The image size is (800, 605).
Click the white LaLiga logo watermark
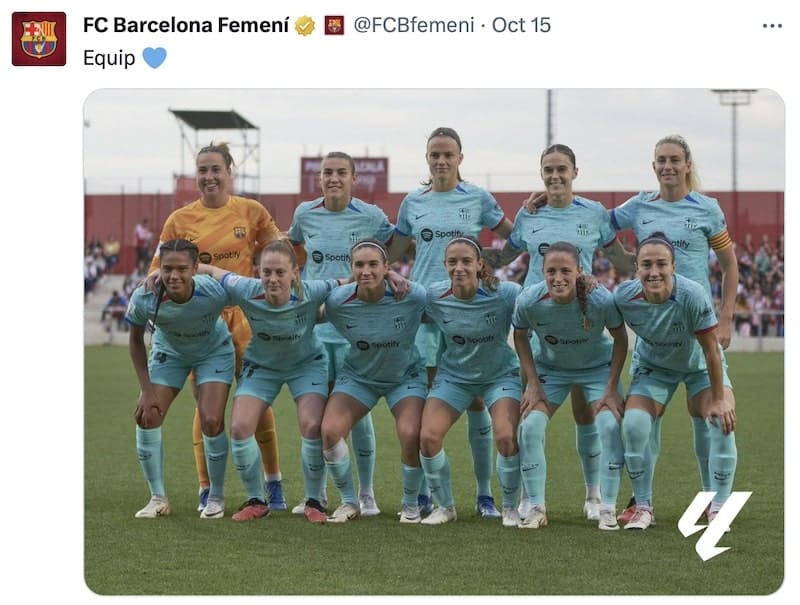714,525
